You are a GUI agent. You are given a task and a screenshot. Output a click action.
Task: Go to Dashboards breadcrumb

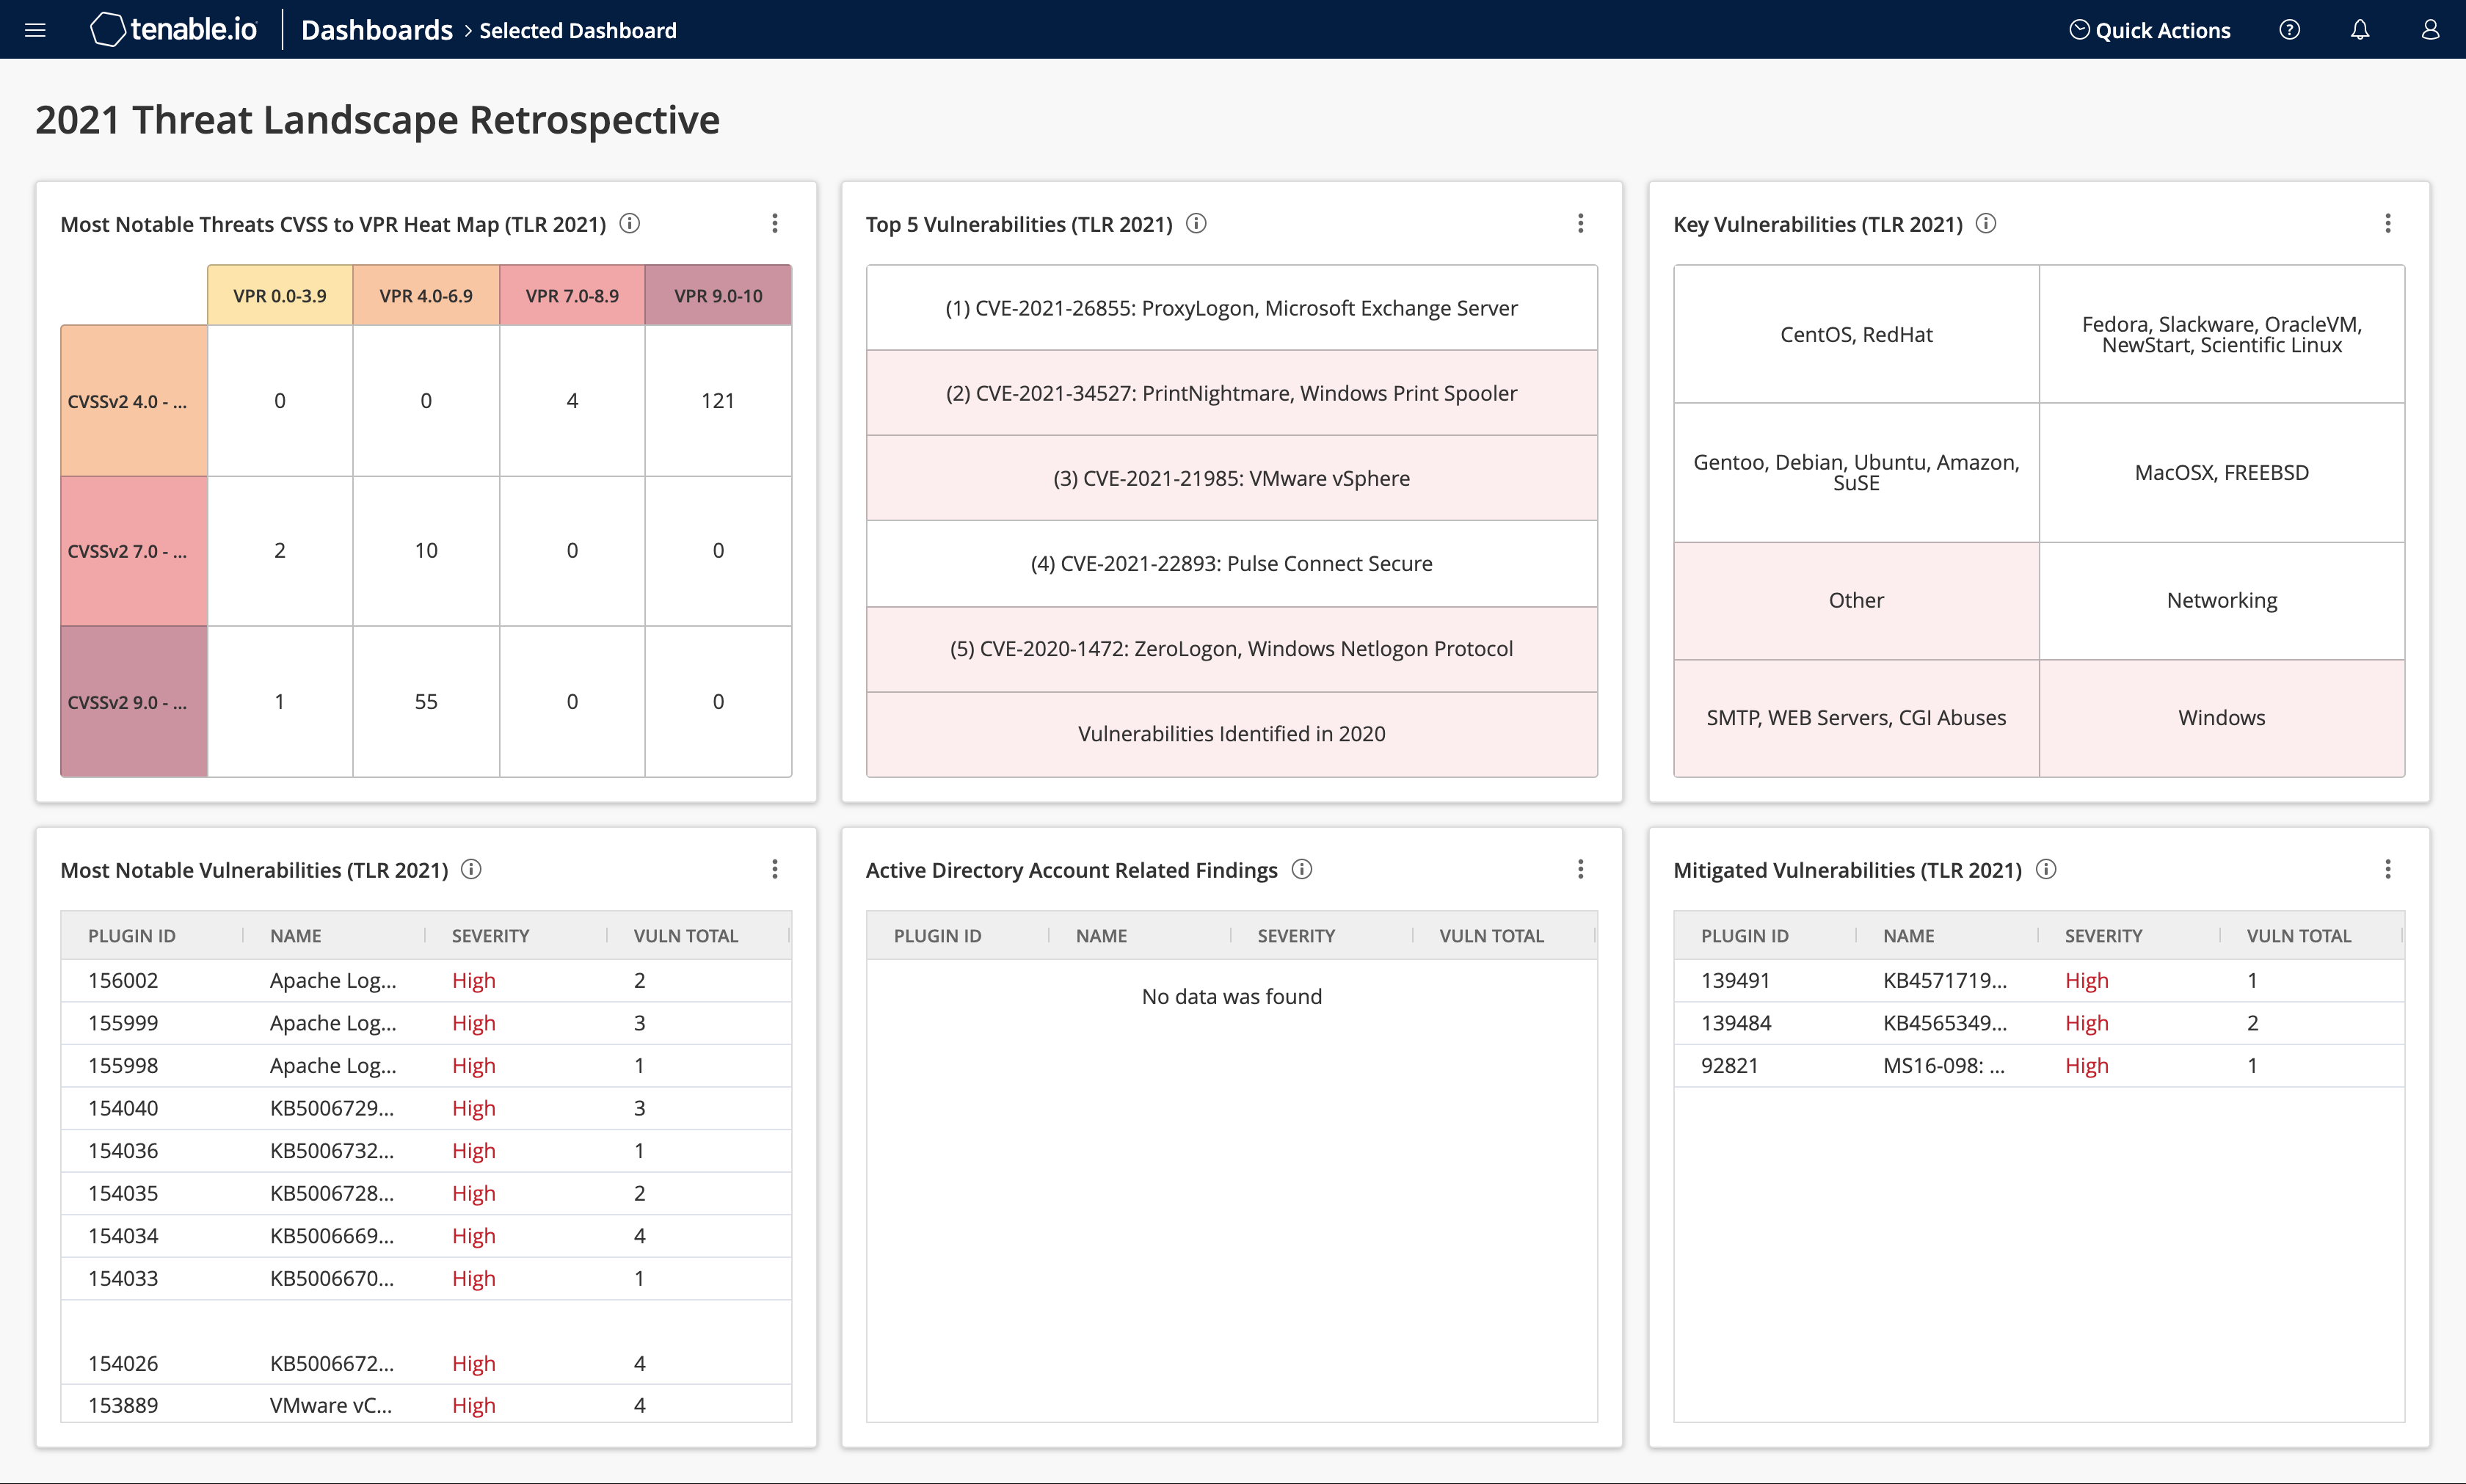click(x=377, y=30)
